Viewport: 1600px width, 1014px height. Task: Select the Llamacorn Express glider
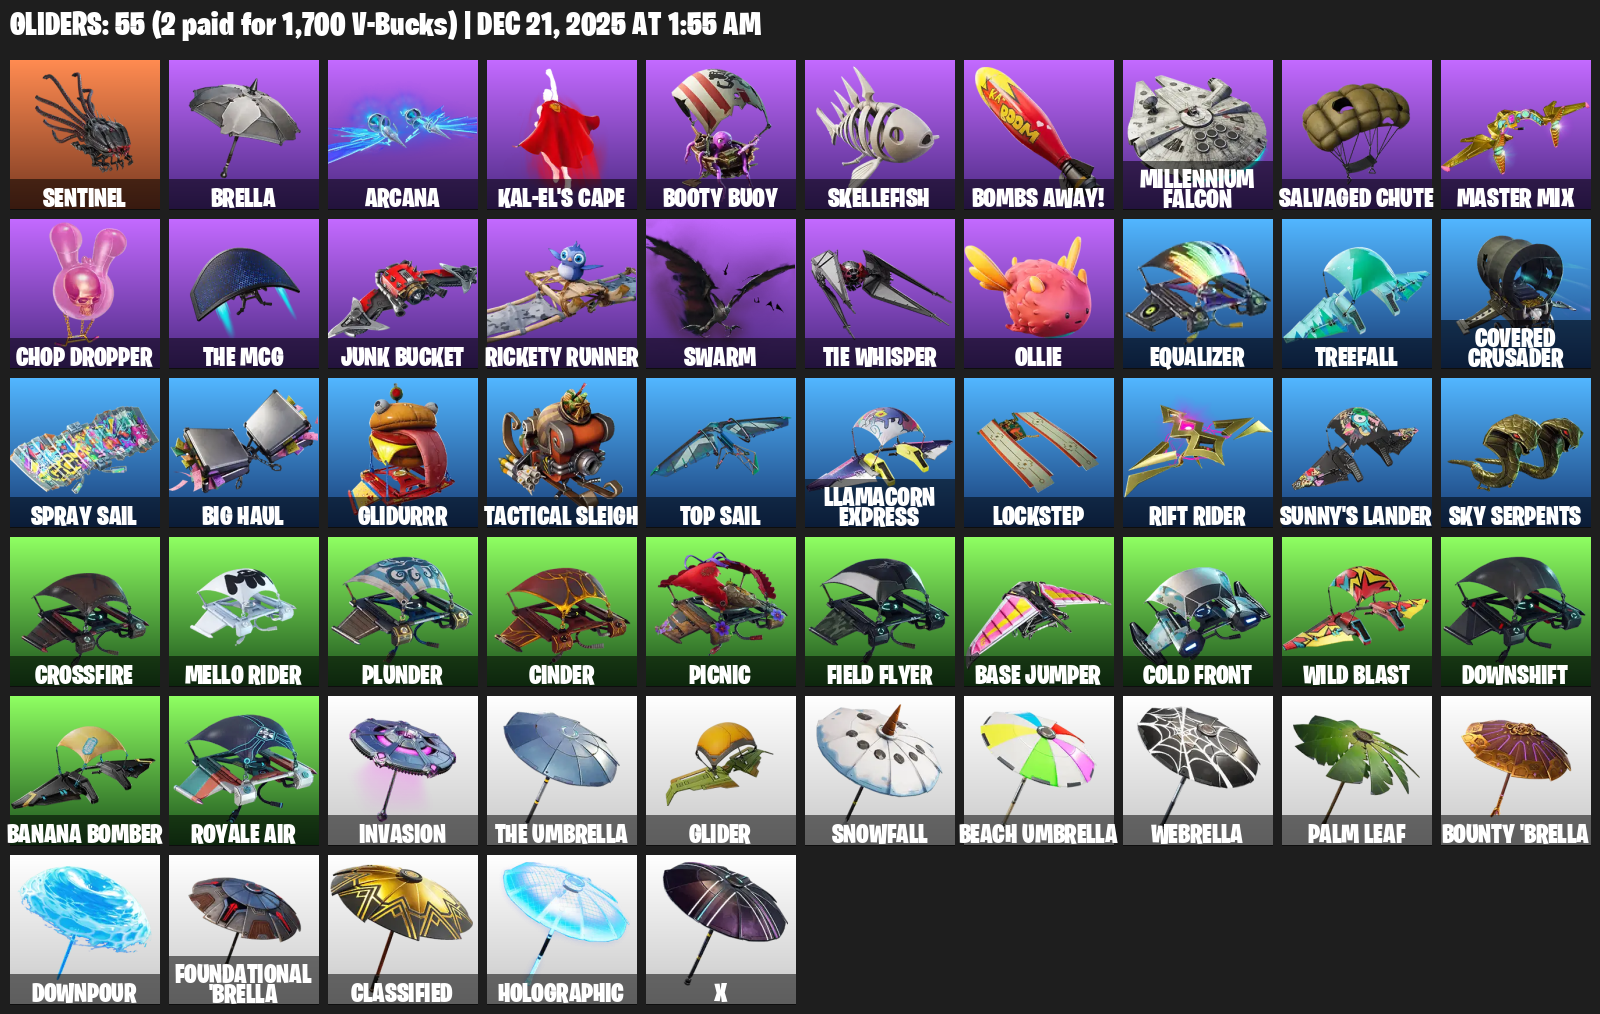coord(880,453)
